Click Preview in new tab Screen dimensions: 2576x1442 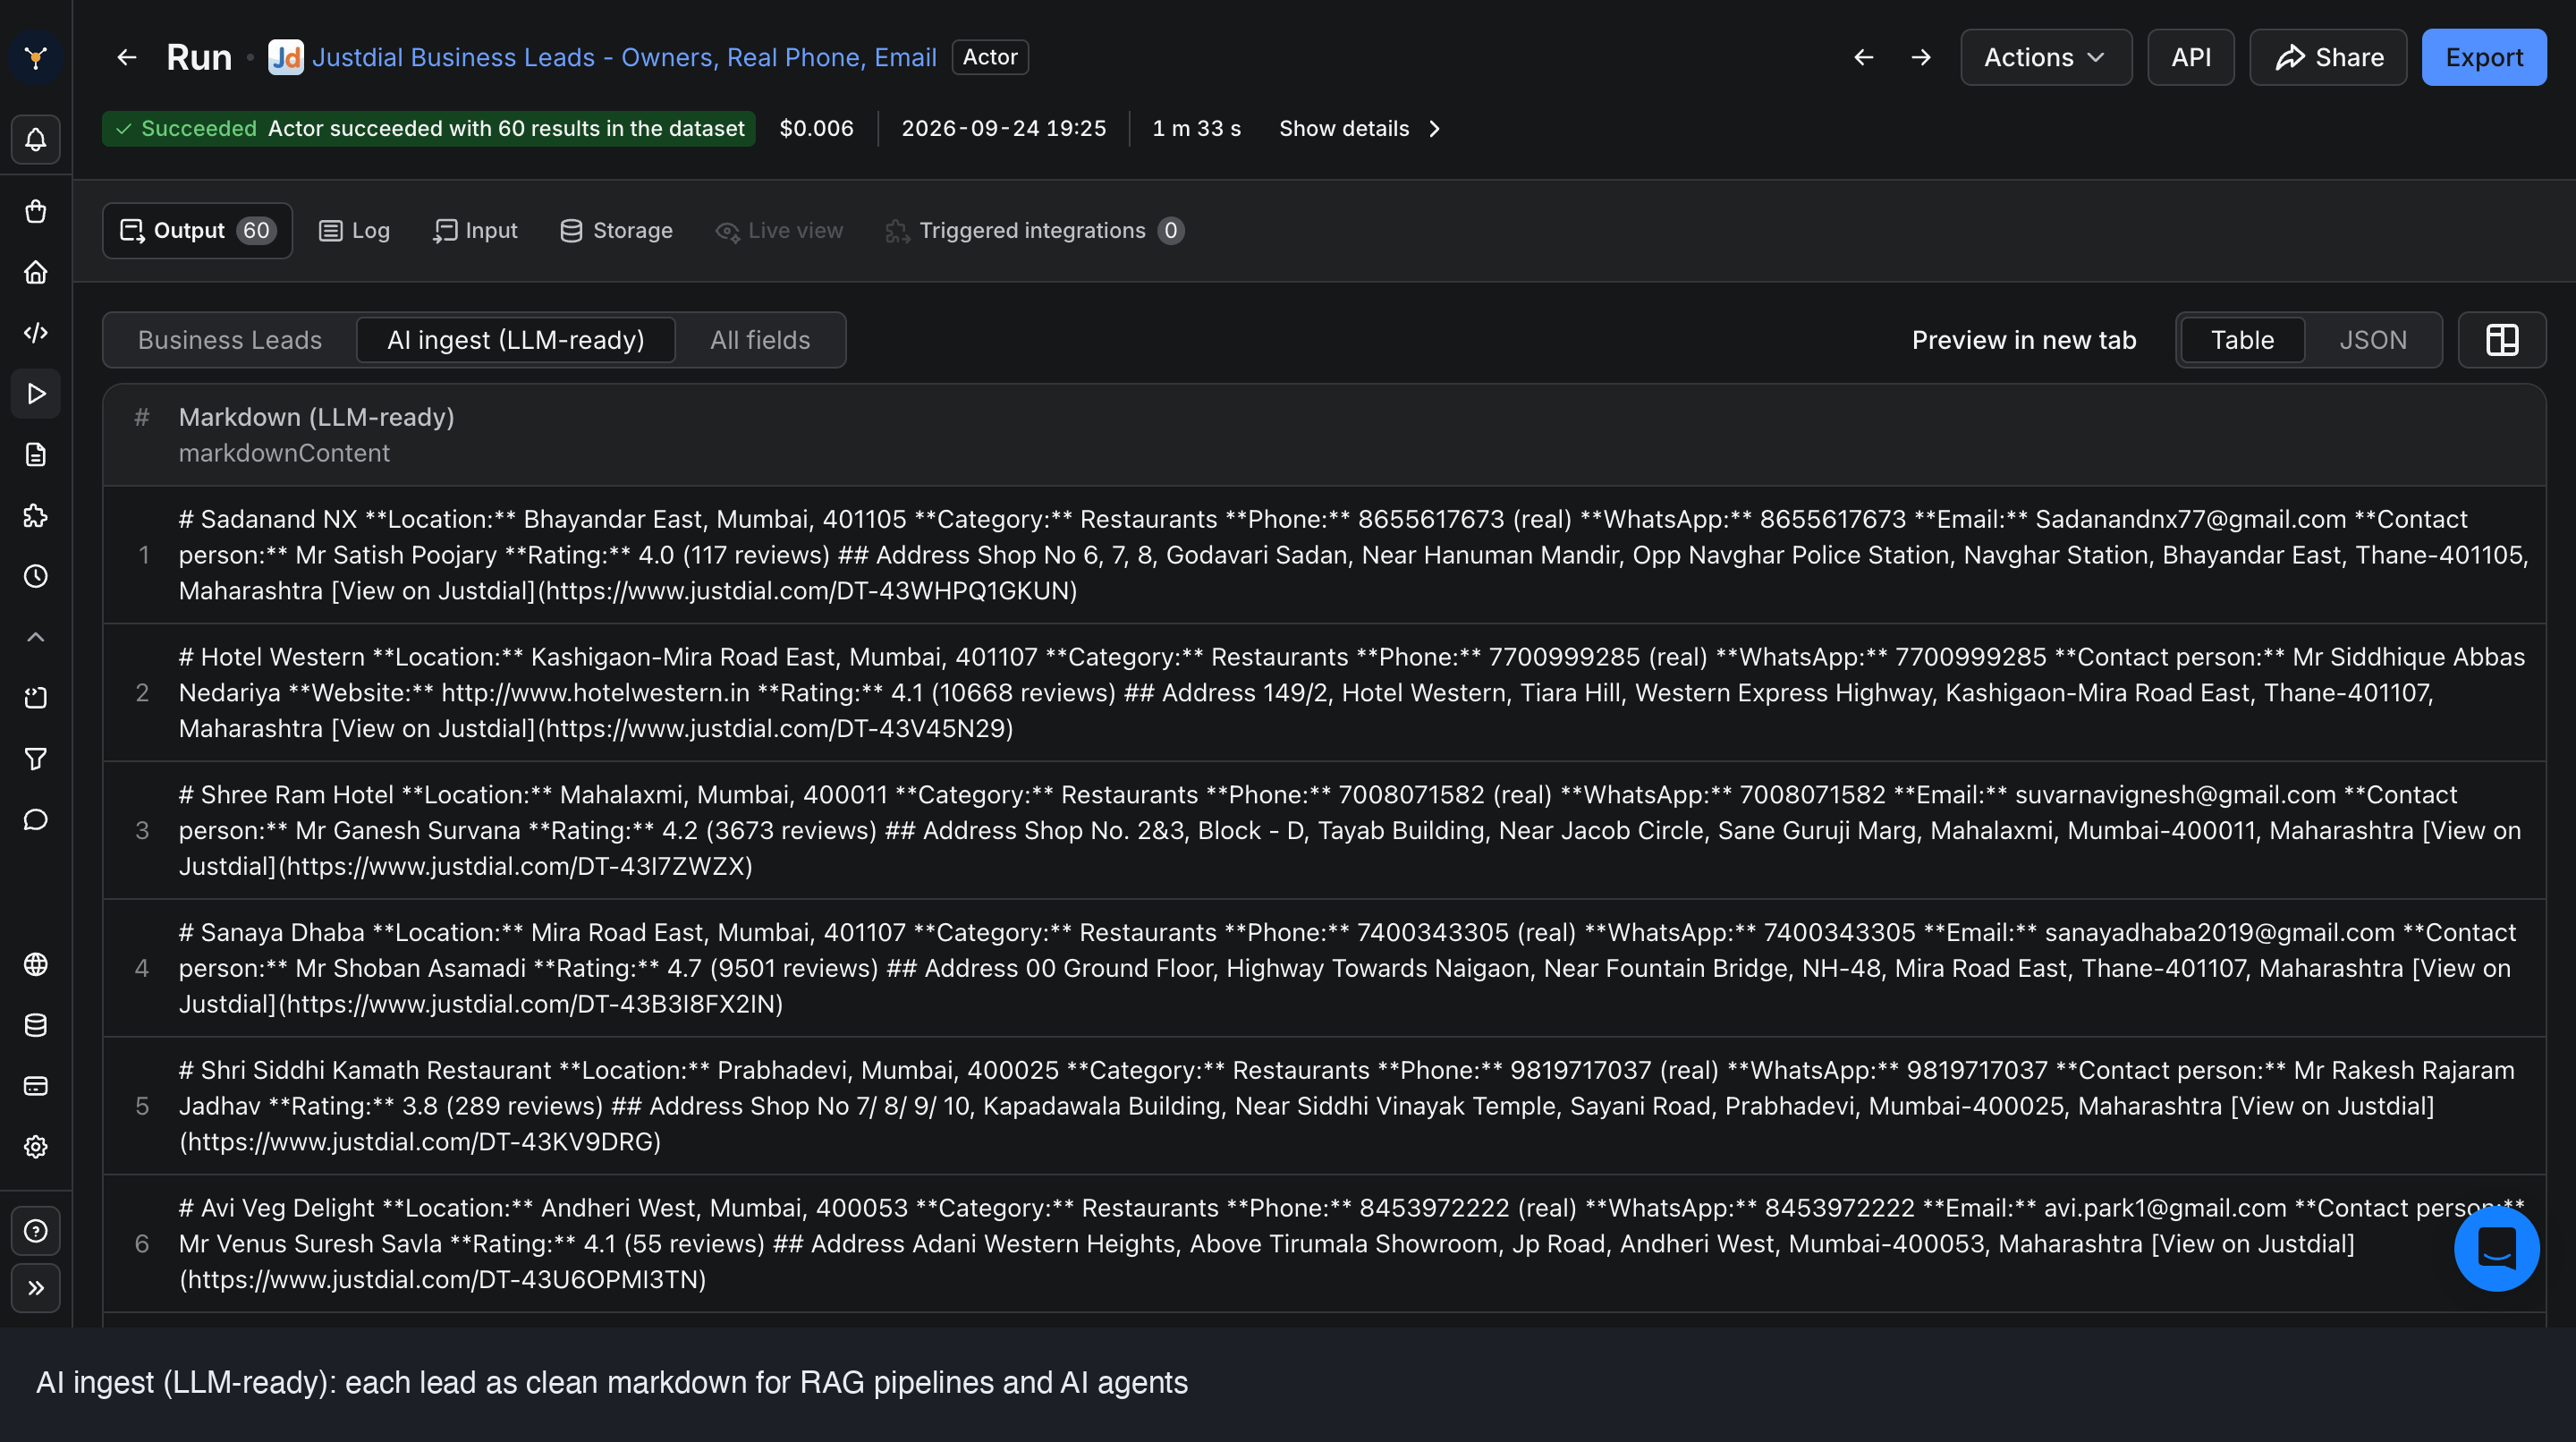coord(2024,340)
